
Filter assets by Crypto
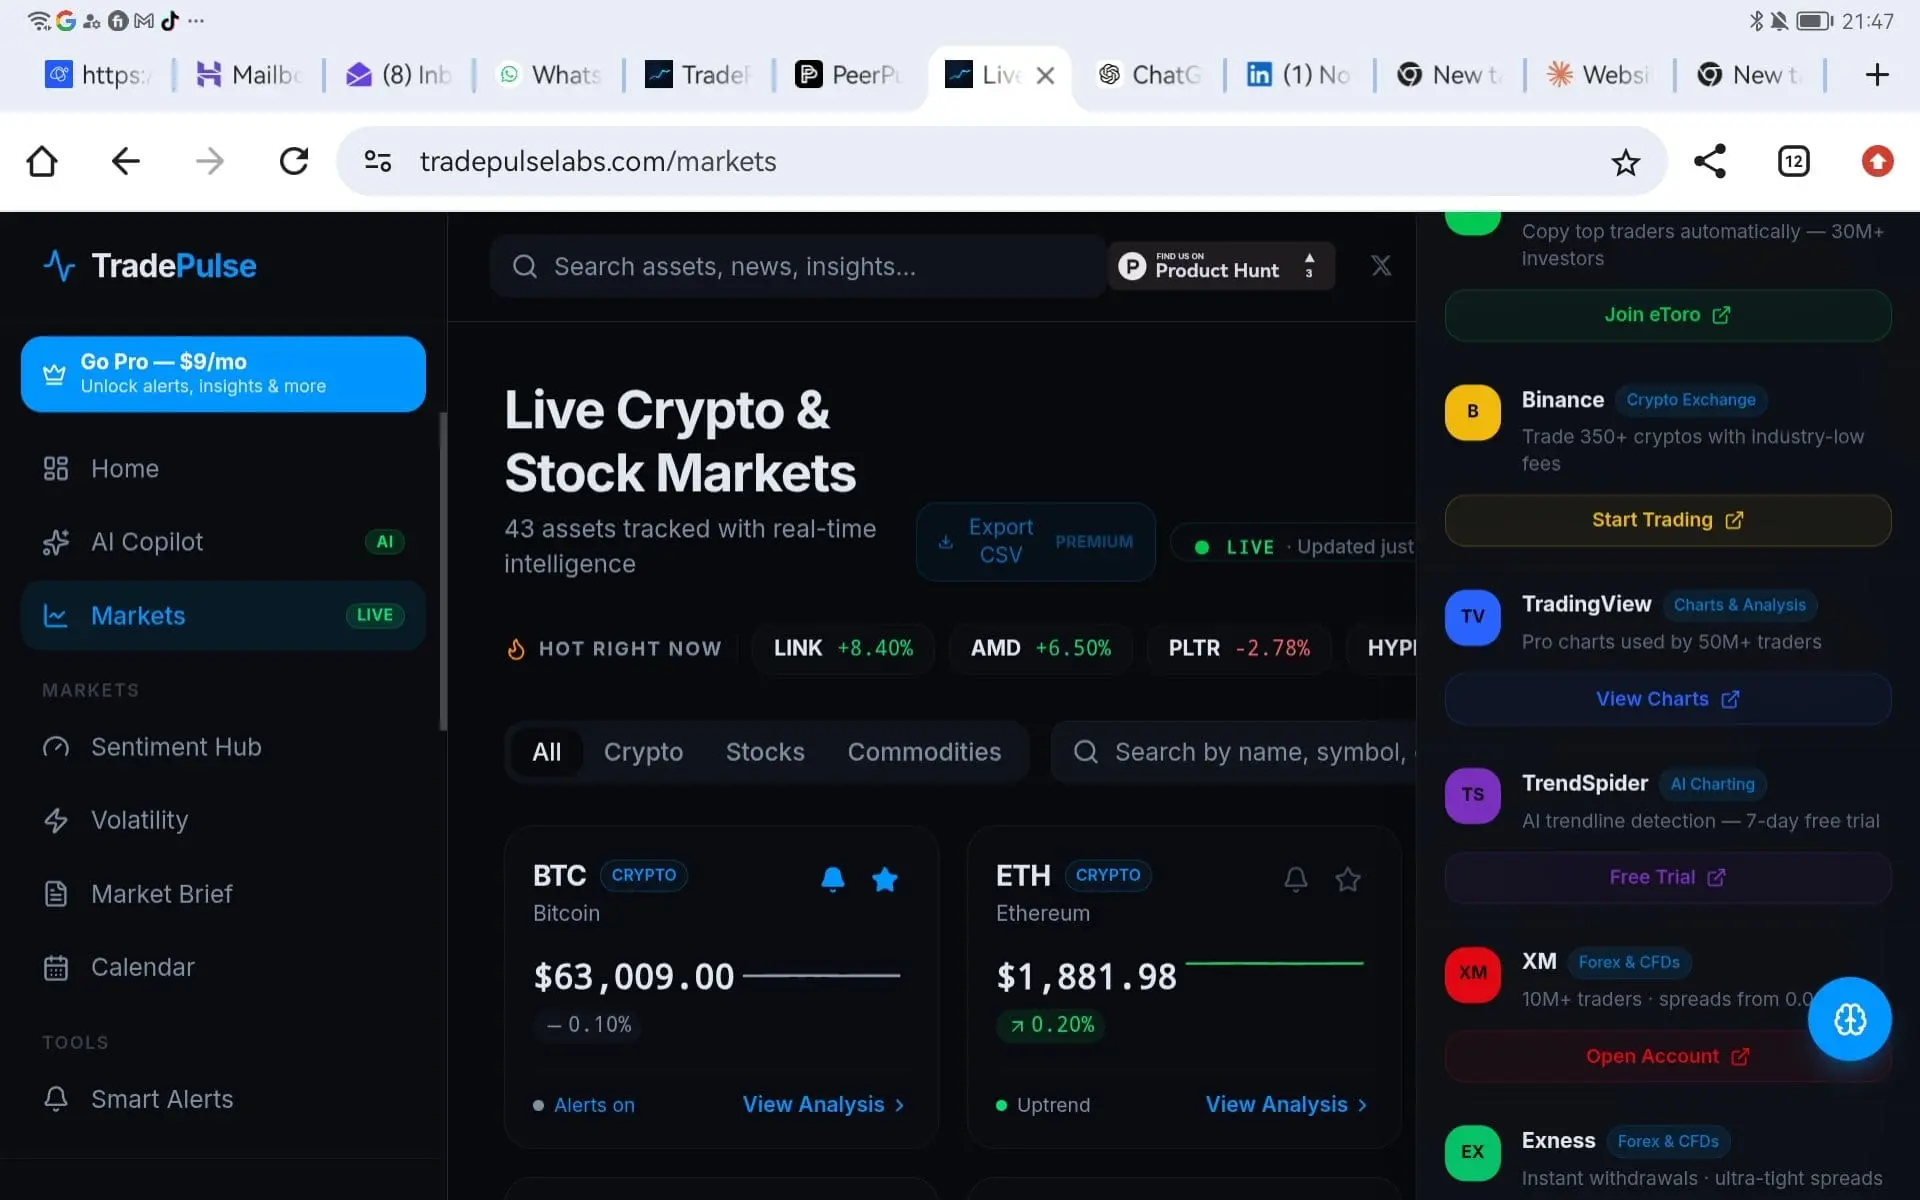[x=643, y=752]
